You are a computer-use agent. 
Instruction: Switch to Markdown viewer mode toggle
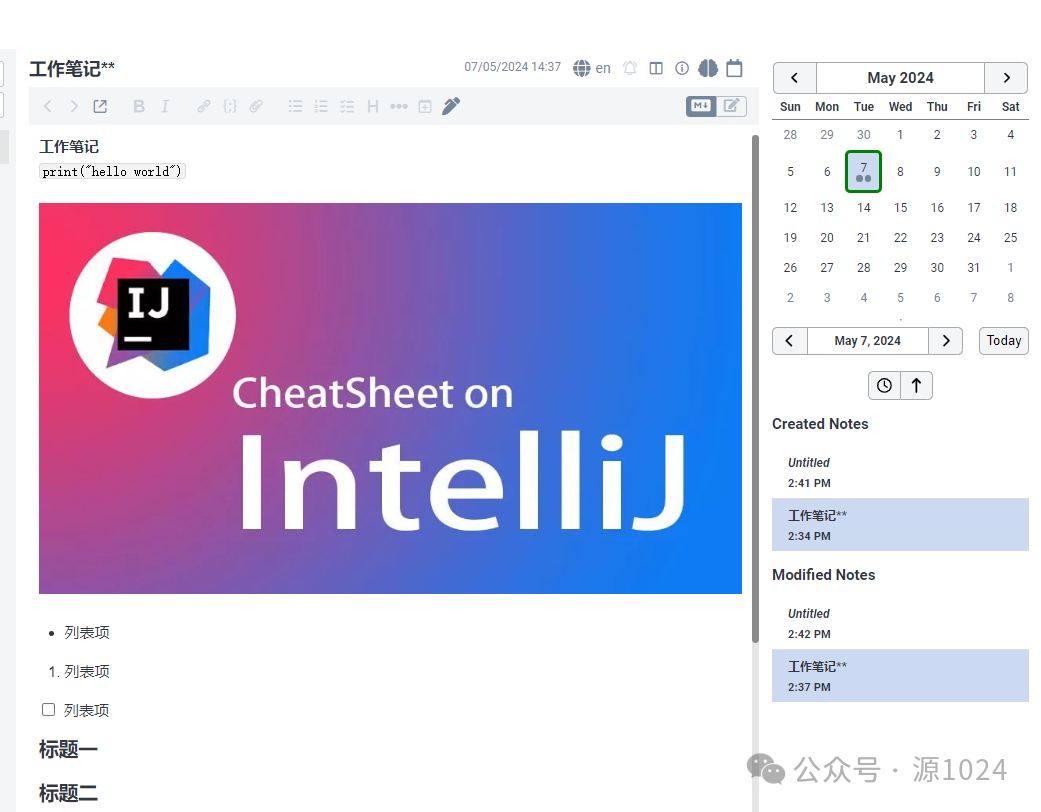pos(701,106)
